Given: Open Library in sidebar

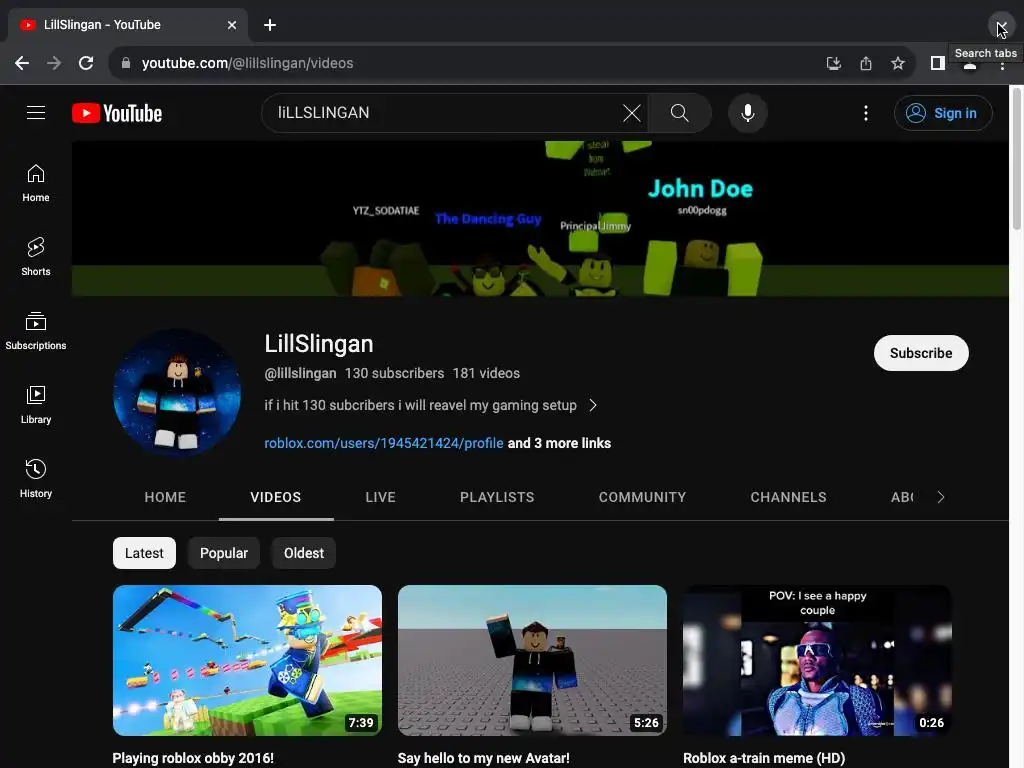Looking at the screenshot, I should click(36, 405).
